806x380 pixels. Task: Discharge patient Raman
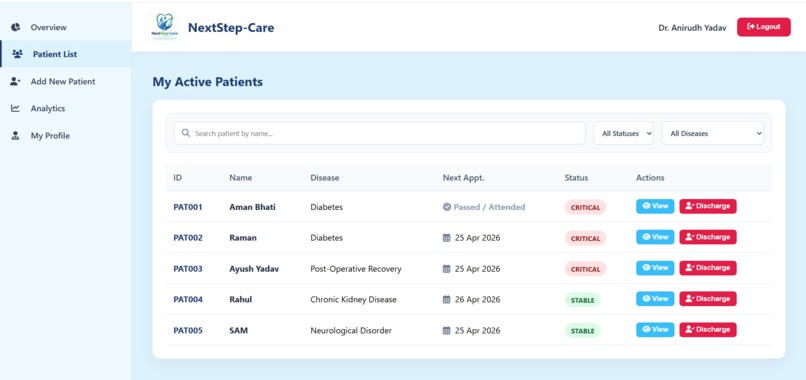708,237
